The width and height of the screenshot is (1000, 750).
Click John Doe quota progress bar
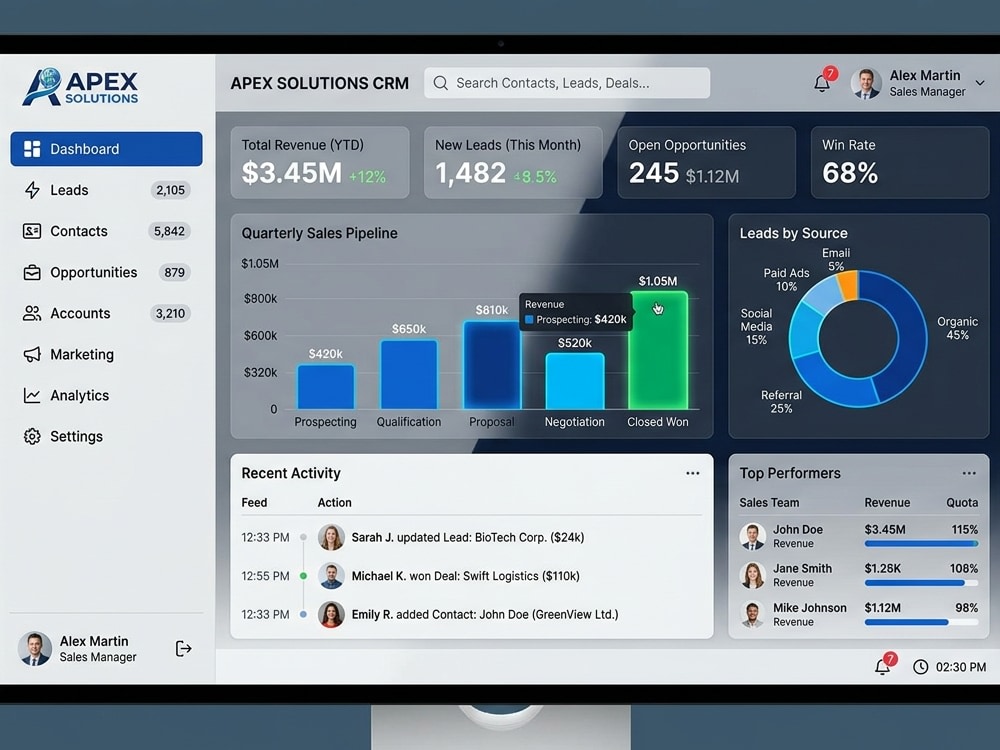point(921,544)
